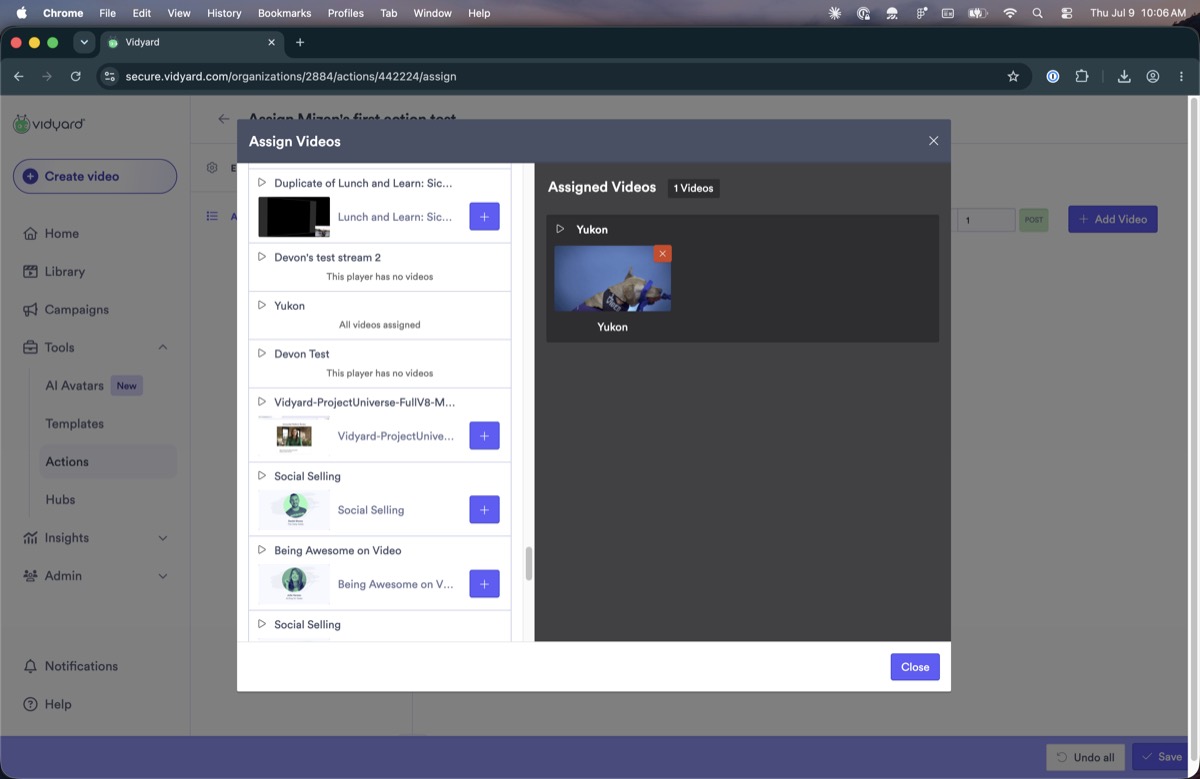Viewport: 1200px width, 779px height.
Task: Open the Profiles menu
Action: click(346, 13)
